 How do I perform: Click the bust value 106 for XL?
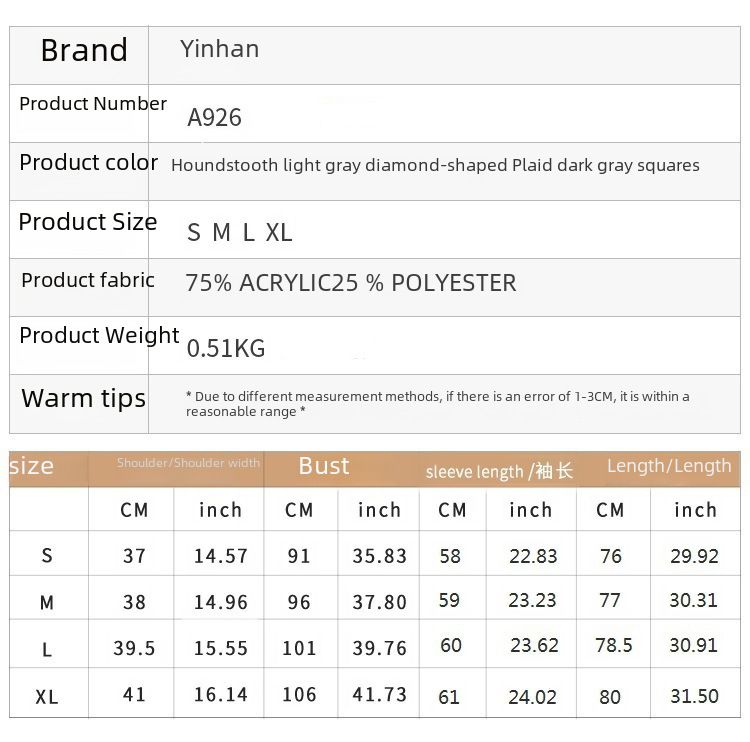pos(299,695)
